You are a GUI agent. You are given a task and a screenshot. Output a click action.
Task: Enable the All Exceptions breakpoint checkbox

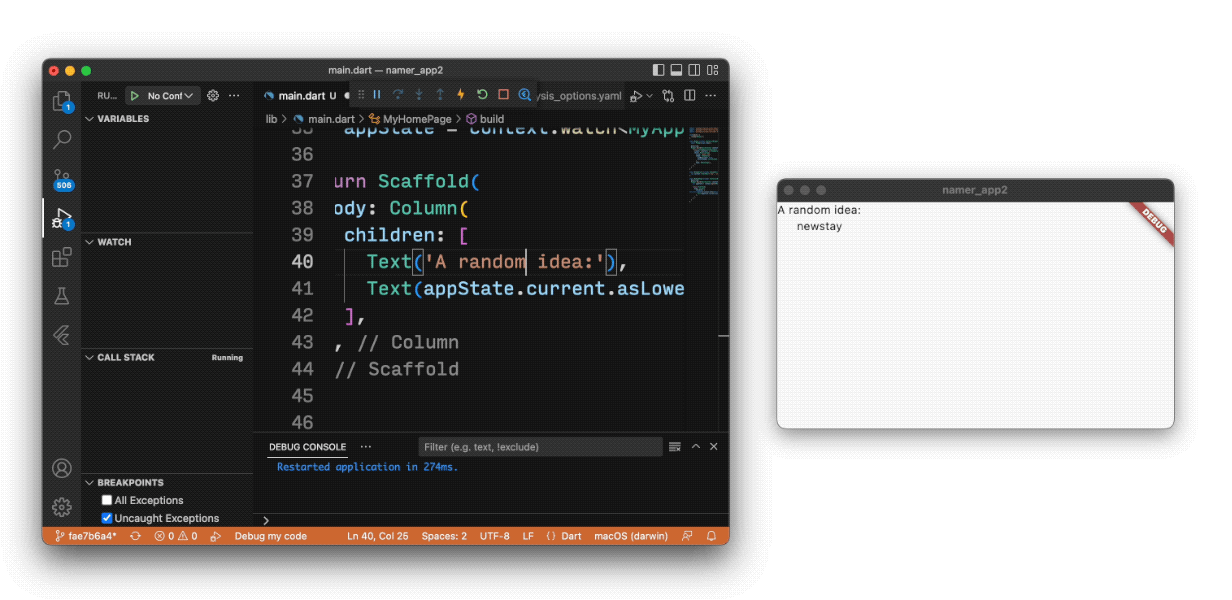pyautogui.click(x=107, y=500)
